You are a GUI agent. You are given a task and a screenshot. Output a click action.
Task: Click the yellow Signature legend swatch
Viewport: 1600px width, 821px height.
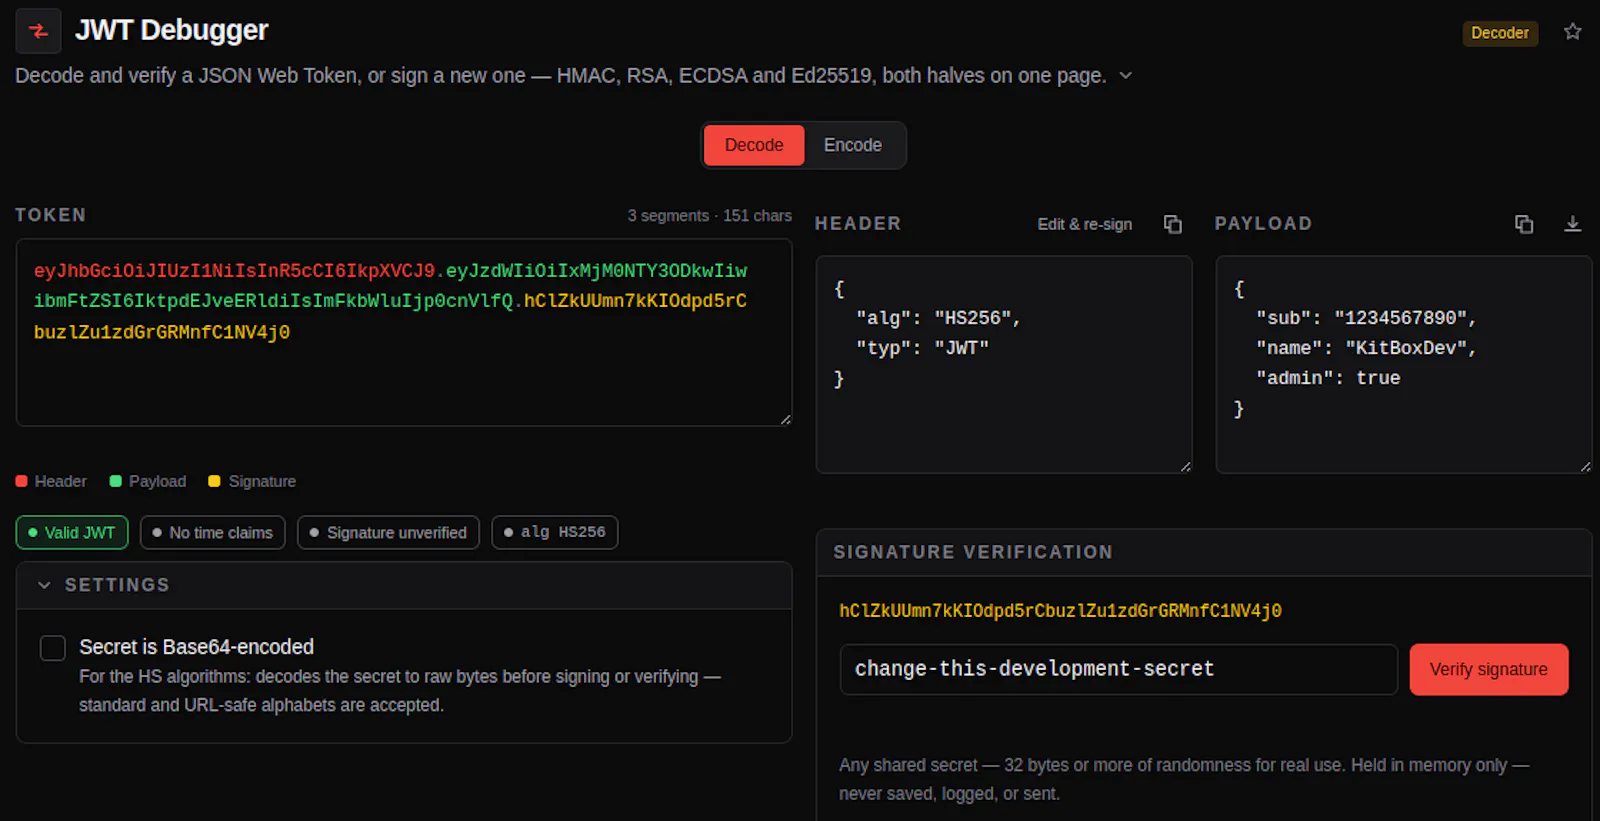click(214, 481)
